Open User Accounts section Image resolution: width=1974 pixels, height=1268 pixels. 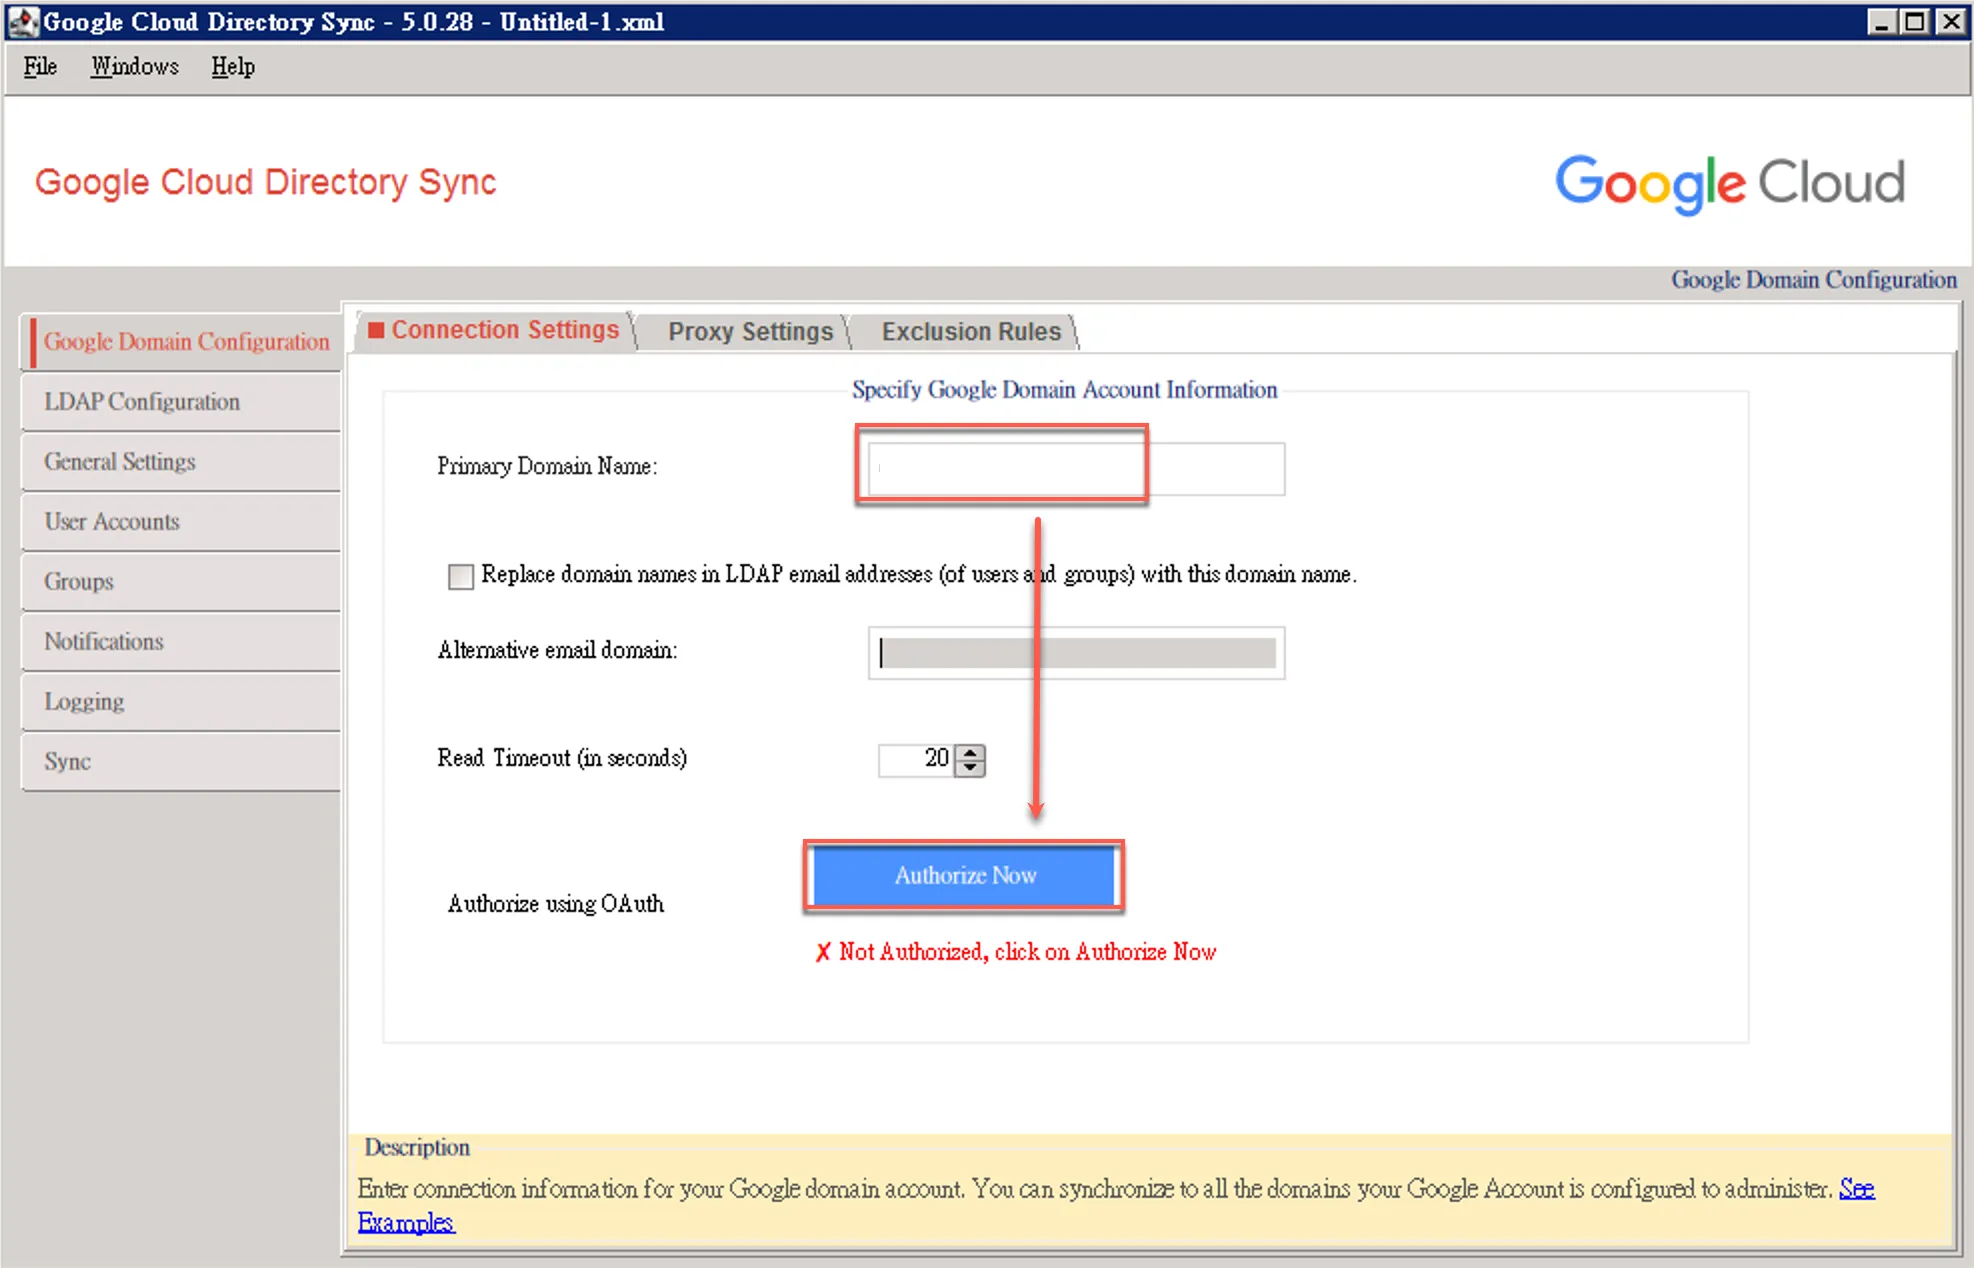[182, 522]
